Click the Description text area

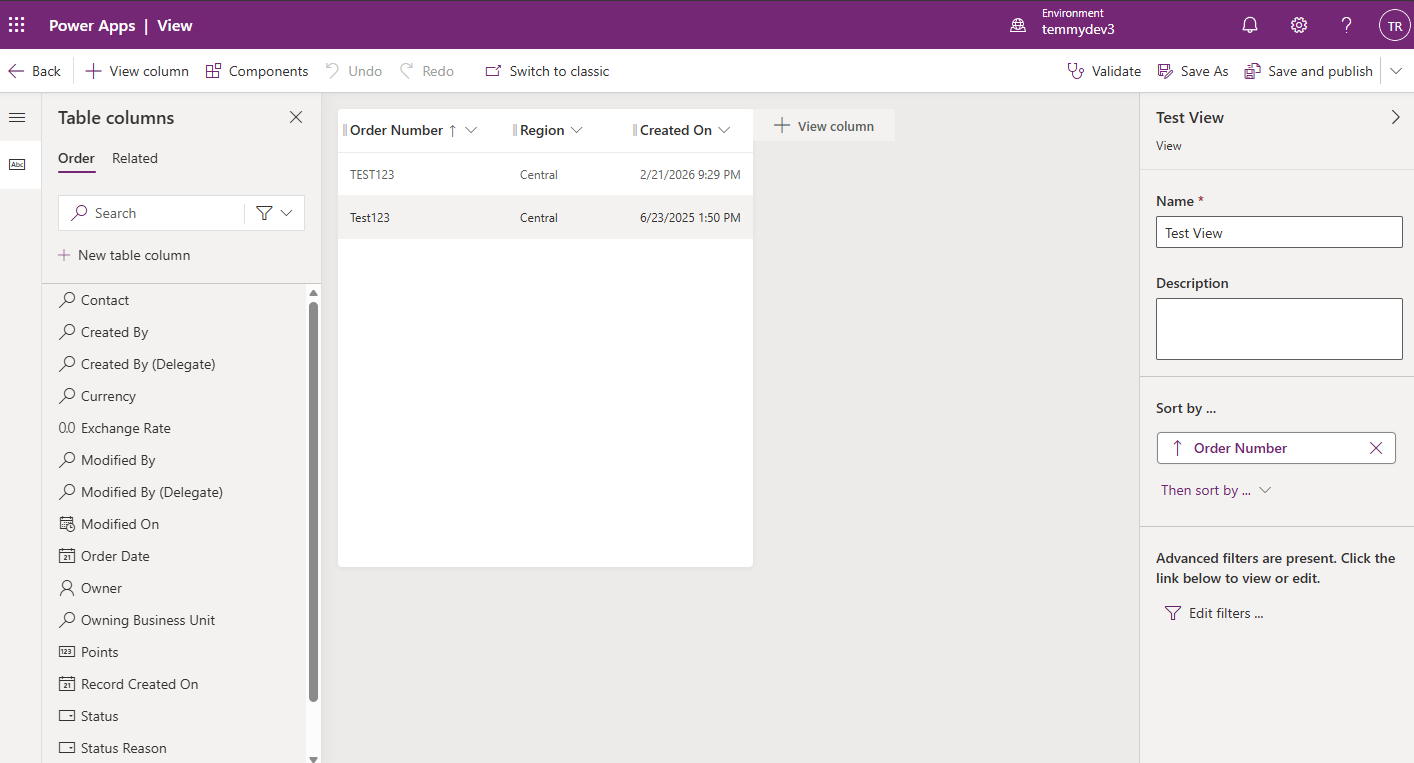1279,329
